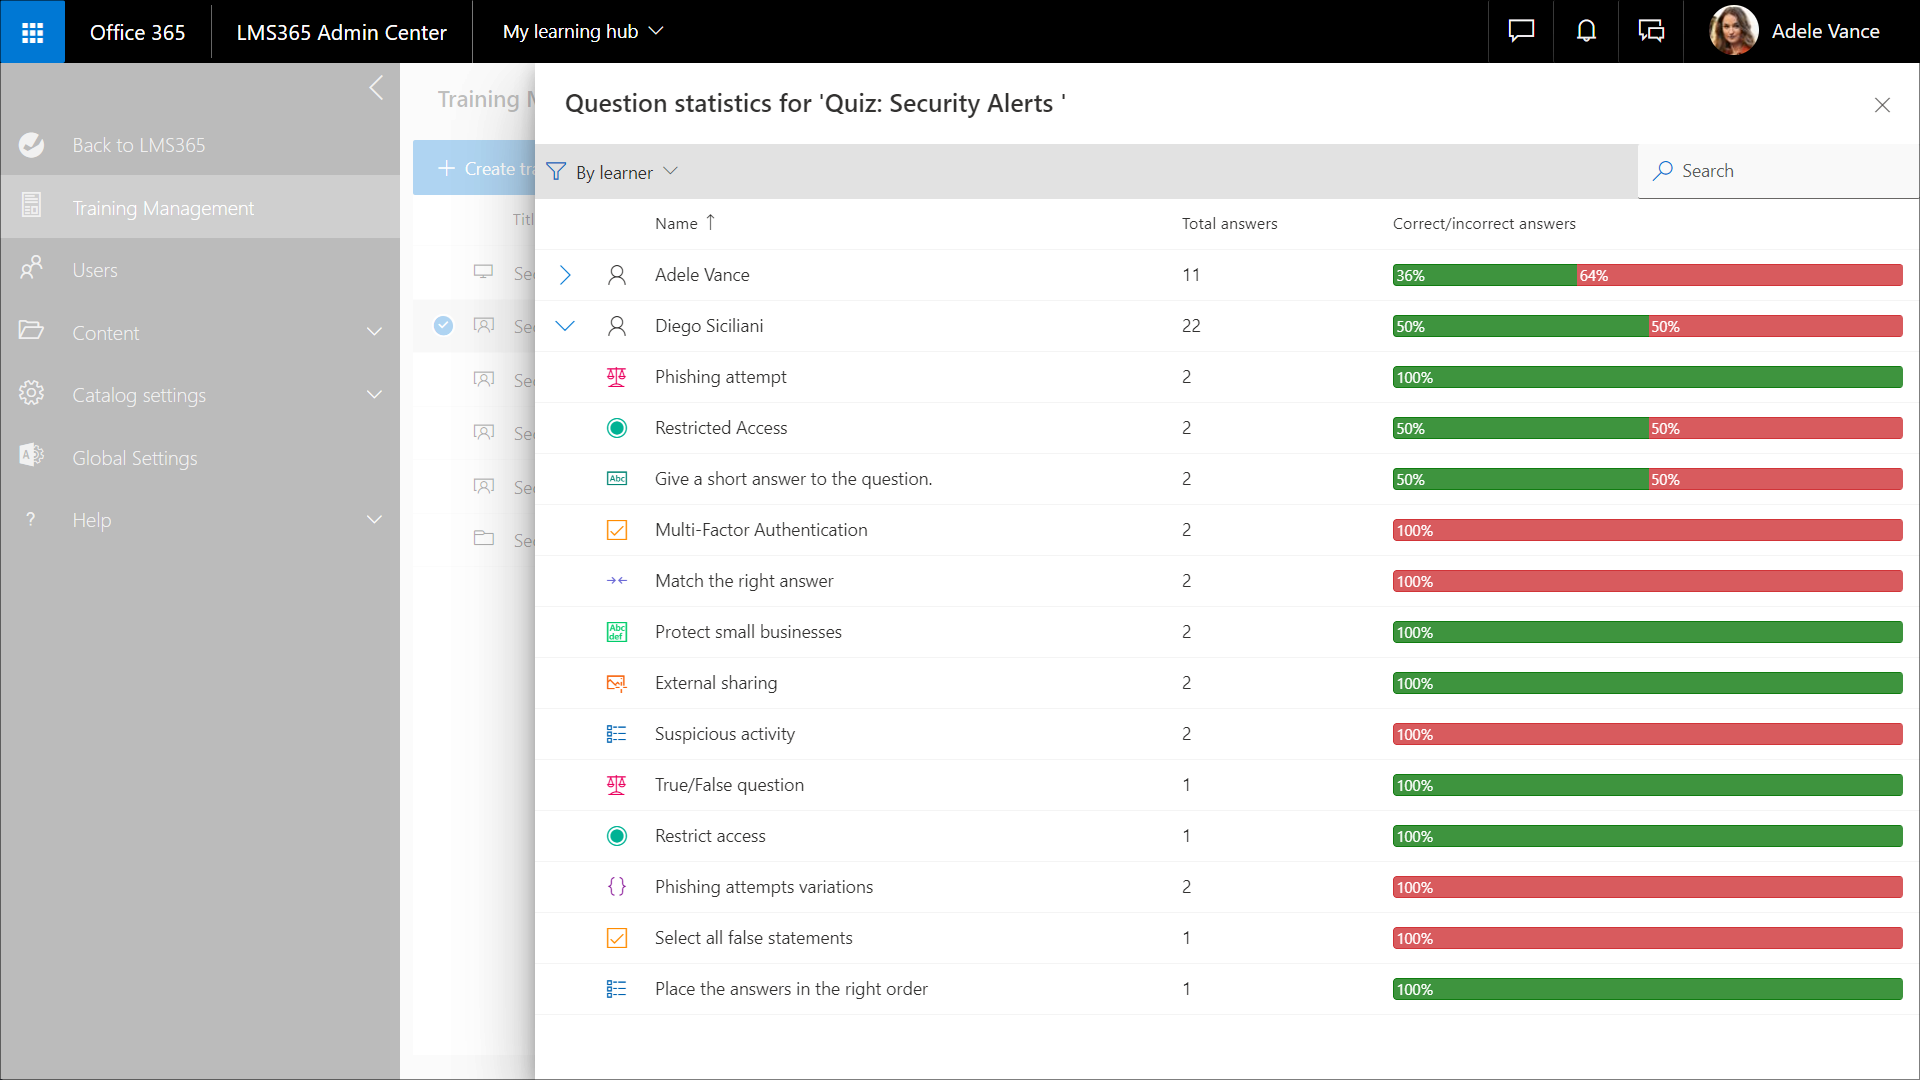Open the By learner filter dropdown

(x=613, y=172)
